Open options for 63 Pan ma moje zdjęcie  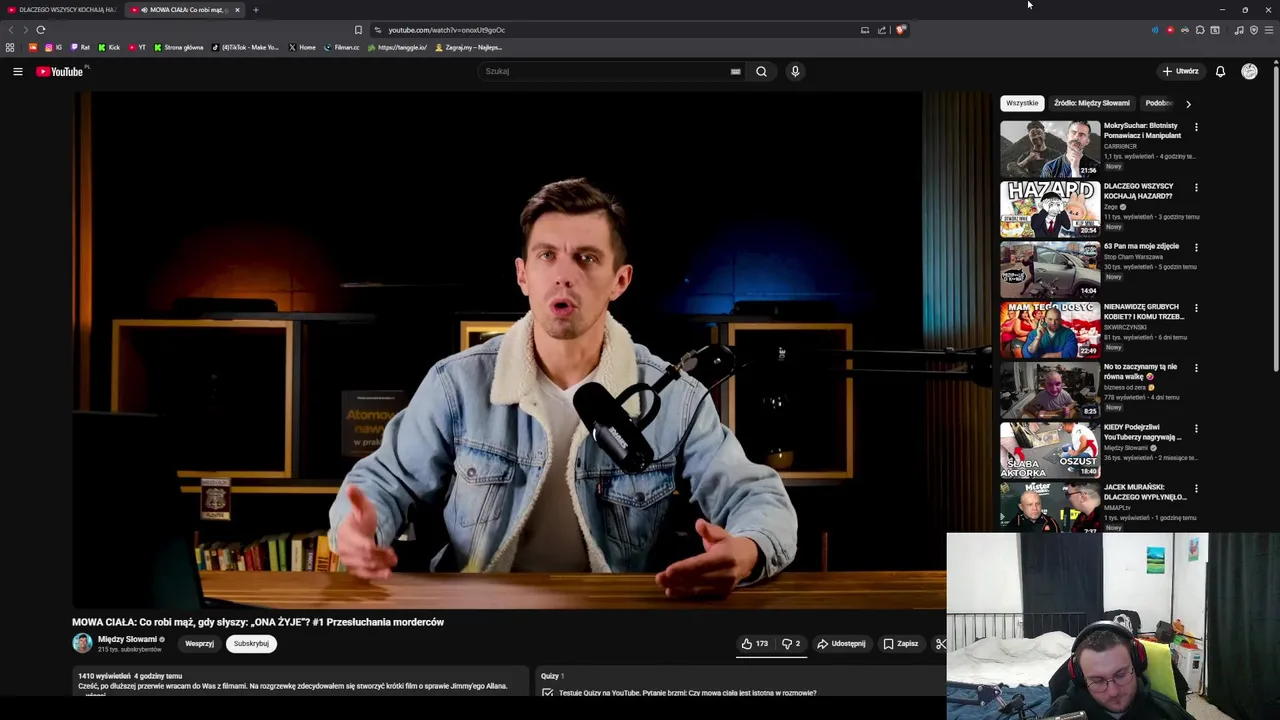1196,247
